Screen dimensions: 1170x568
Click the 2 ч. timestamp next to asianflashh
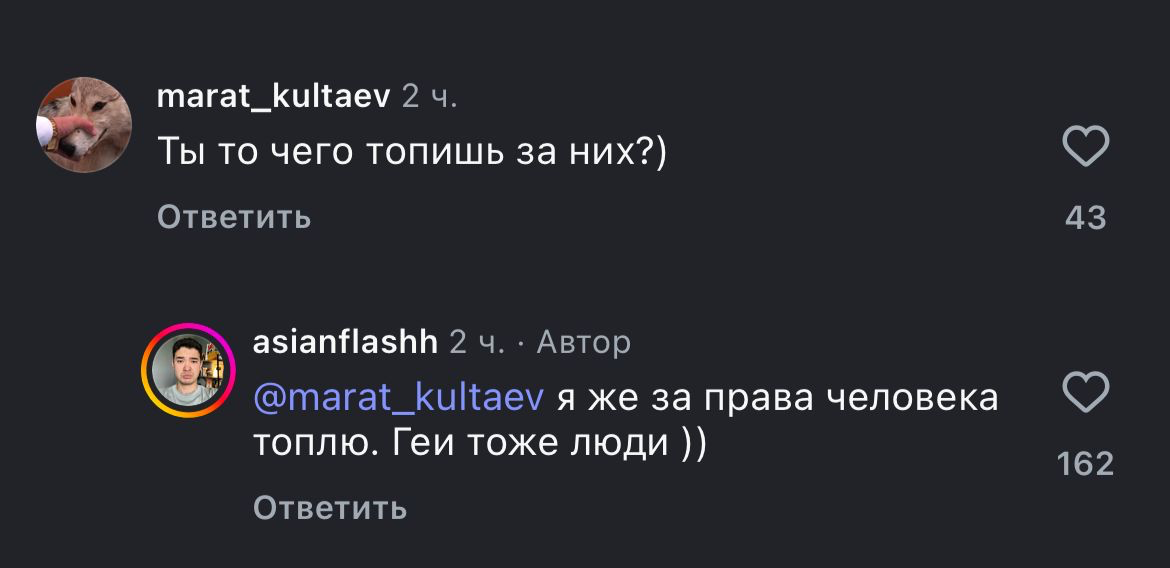[477, 342]
